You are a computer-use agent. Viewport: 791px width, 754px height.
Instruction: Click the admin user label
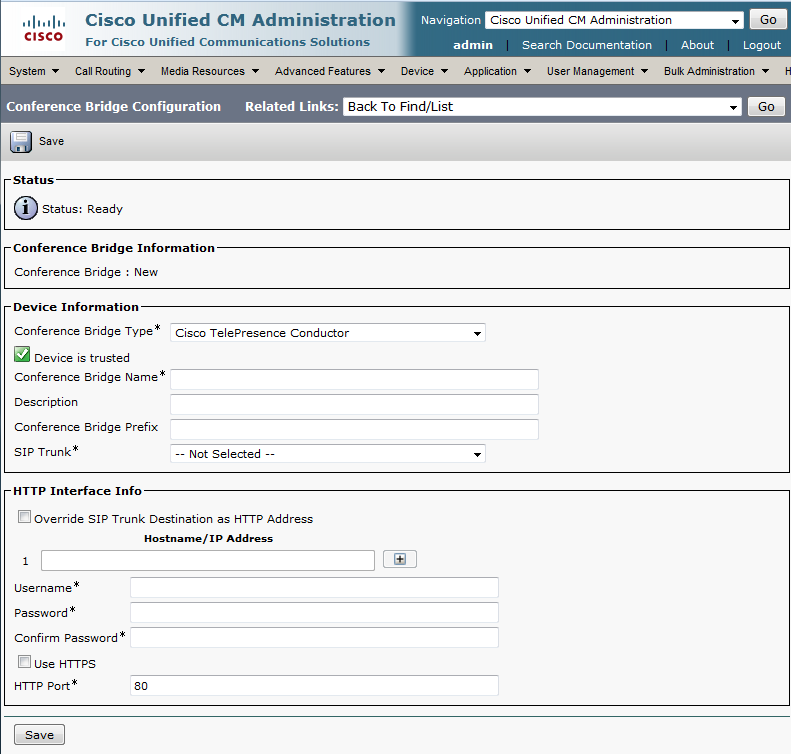(473, 45)
